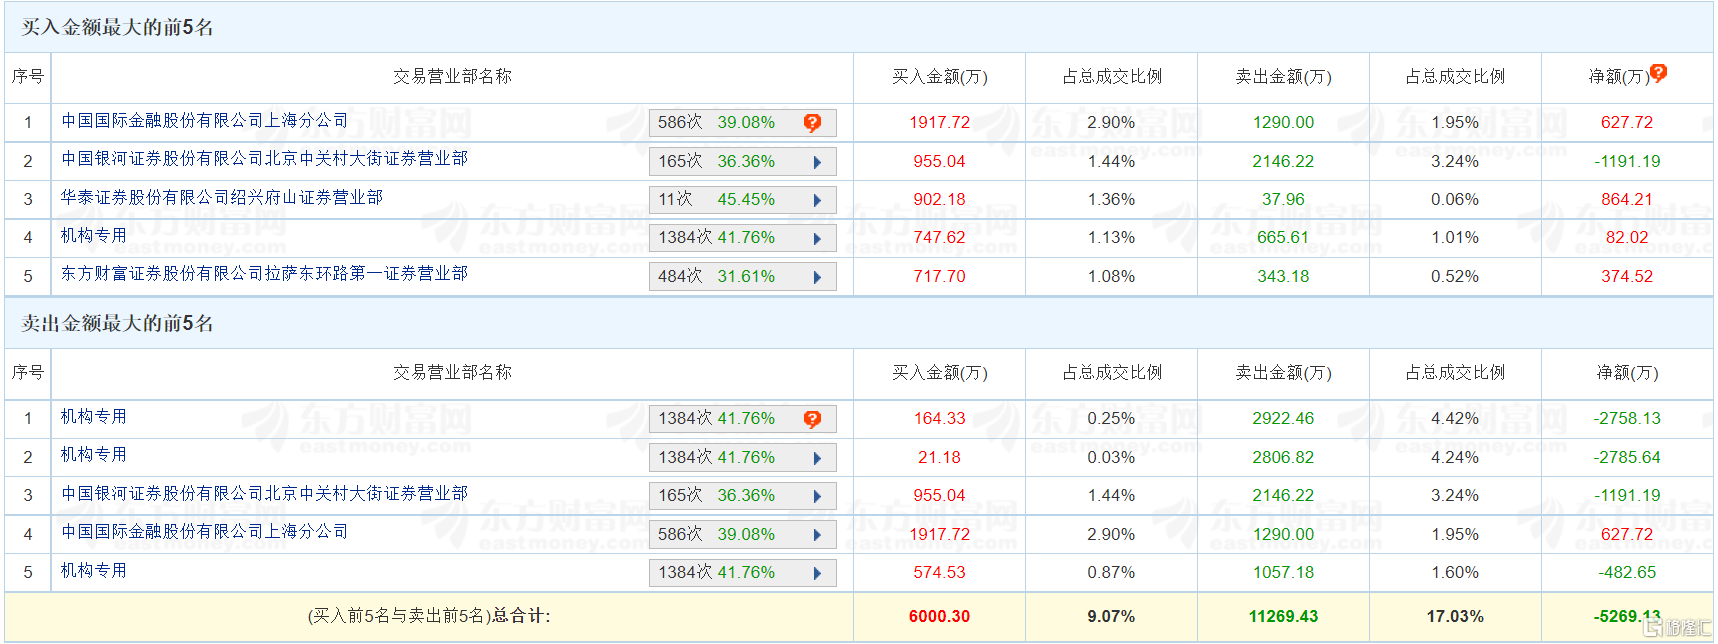Screen dimensions: 1718x644
Task: Expand 中国国际金融 arrow in the 卖出金额最大 table
Action: point(817,535)
